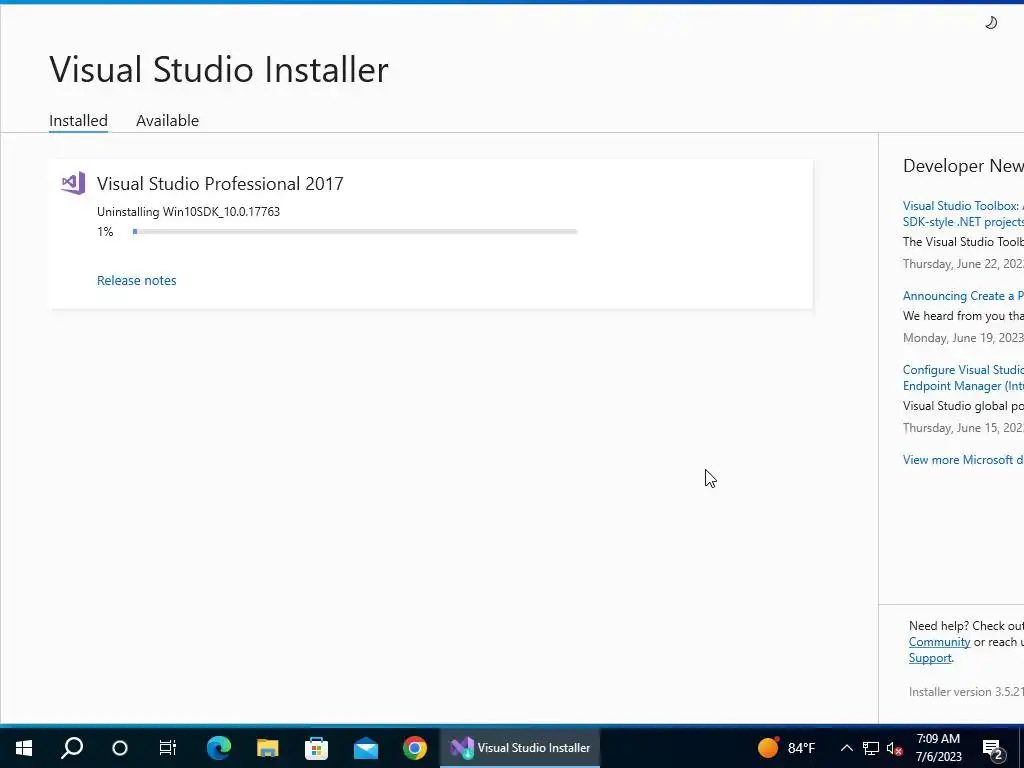Open Microsoft Store from taskbar

click(x=317, y=748)
